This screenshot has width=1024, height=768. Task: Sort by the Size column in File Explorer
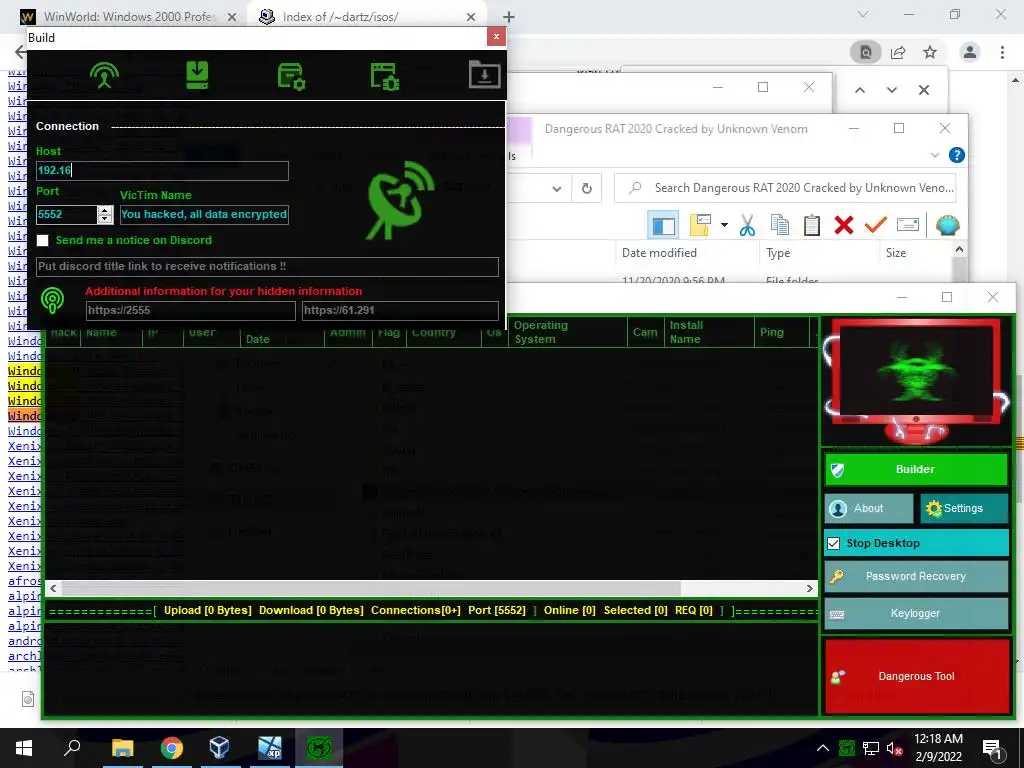pos(895,253)
